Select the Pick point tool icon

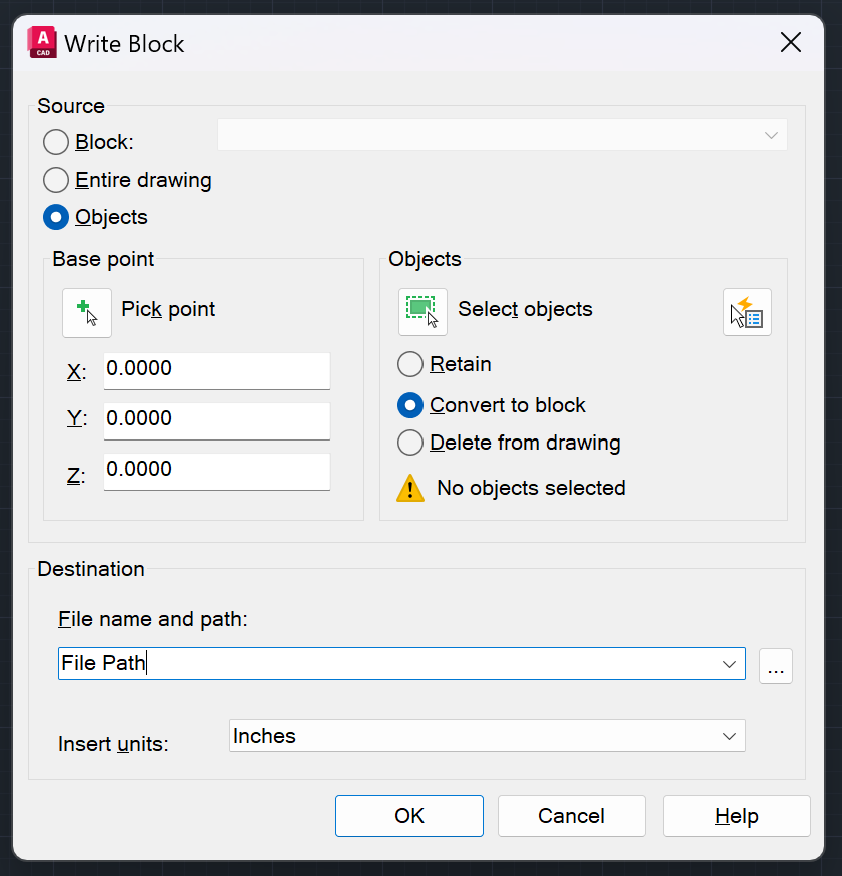(x=87, y=310)
